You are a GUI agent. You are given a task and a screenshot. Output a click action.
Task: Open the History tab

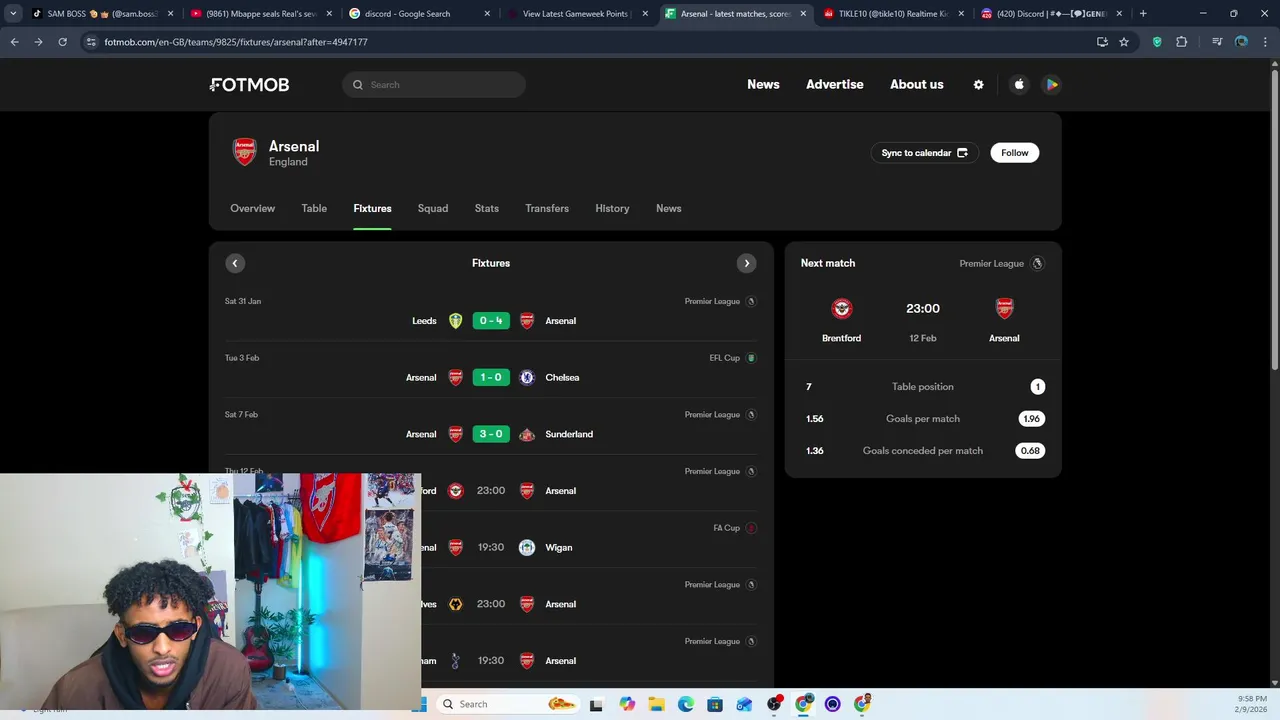pyautogui.click(x=612, y=208)
